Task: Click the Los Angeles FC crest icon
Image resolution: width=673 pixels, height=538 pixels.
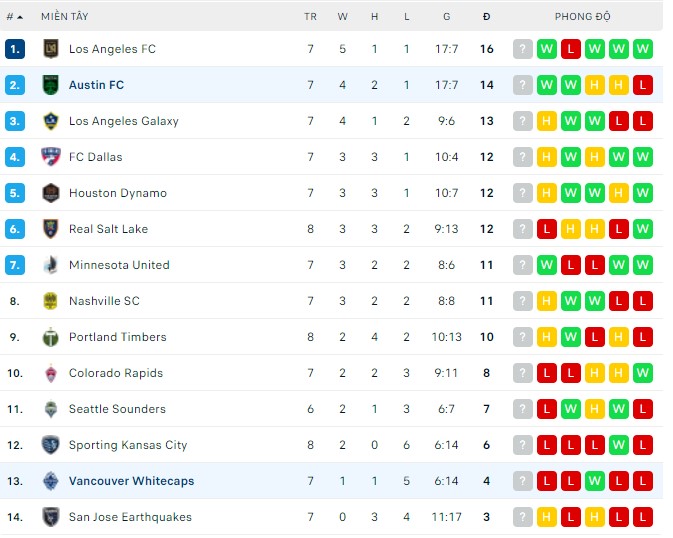Action: tap(51, 49)
